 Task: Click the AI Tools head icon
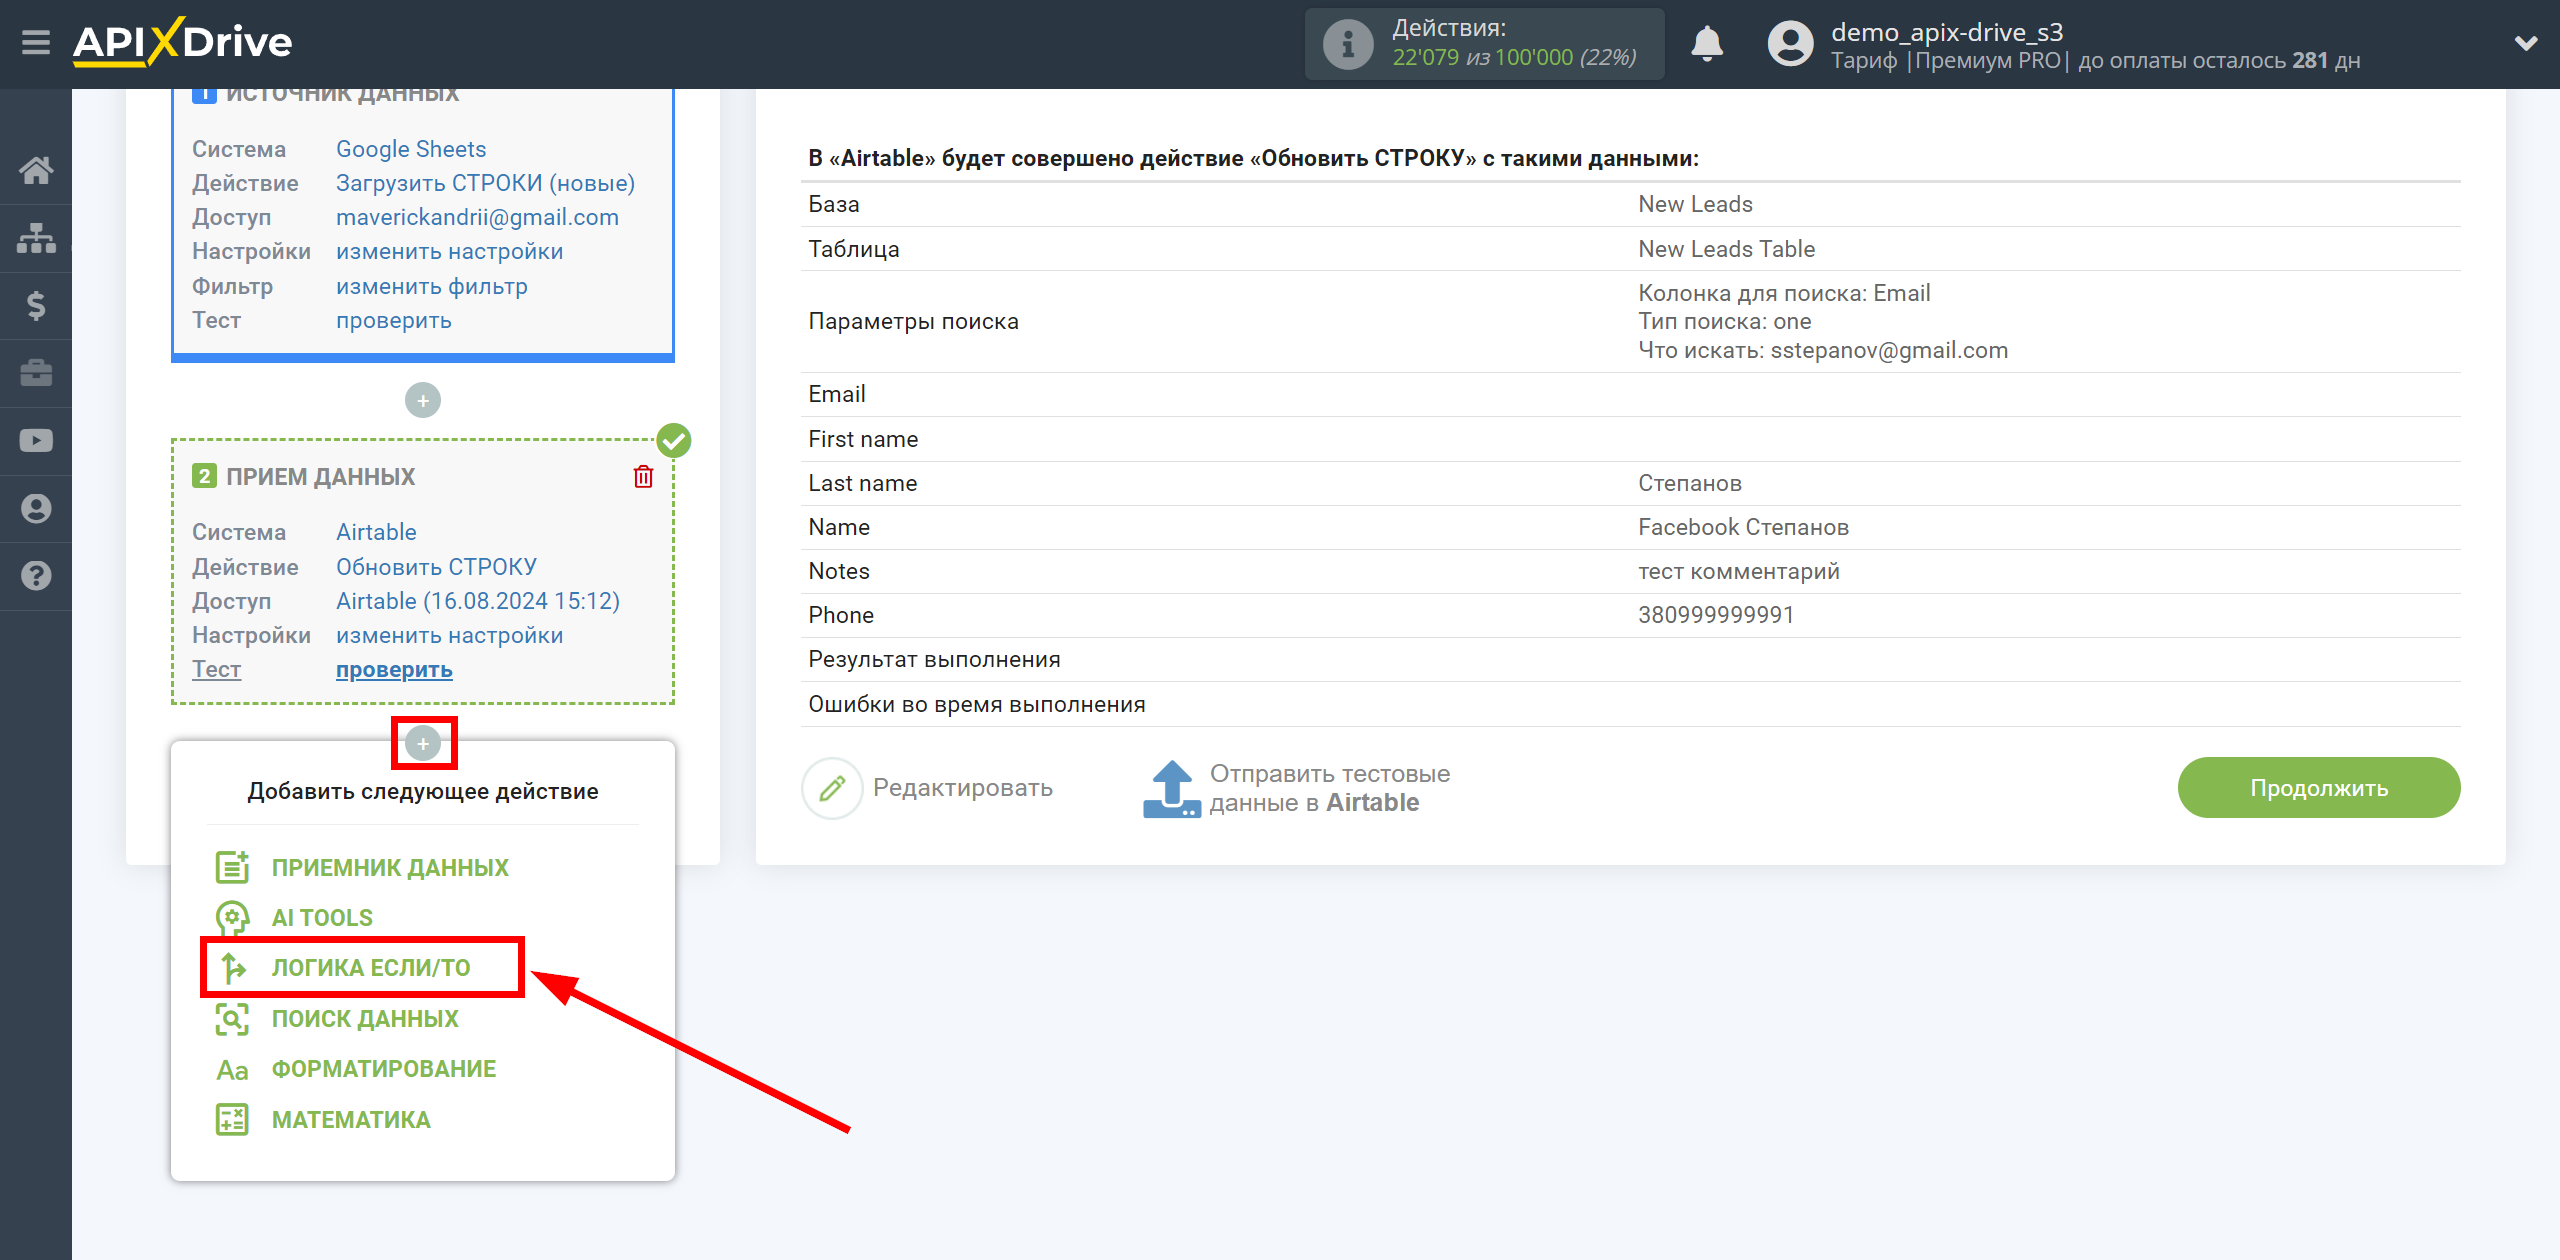[232, 917]
